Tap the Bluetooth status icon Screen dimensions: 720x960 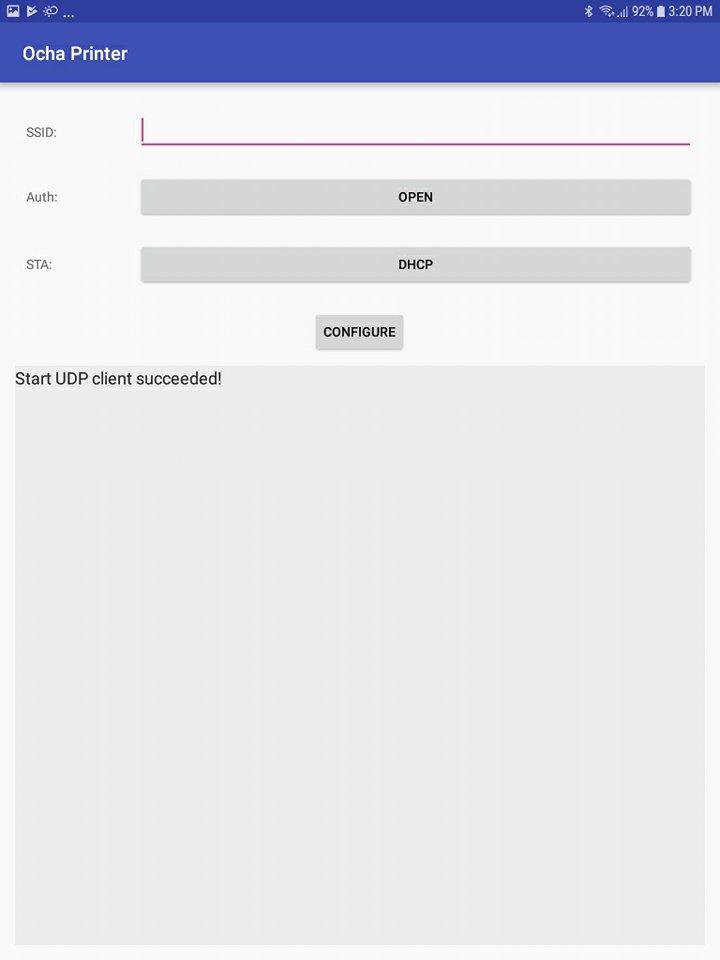pyautogui.click(x=589, y=11)
